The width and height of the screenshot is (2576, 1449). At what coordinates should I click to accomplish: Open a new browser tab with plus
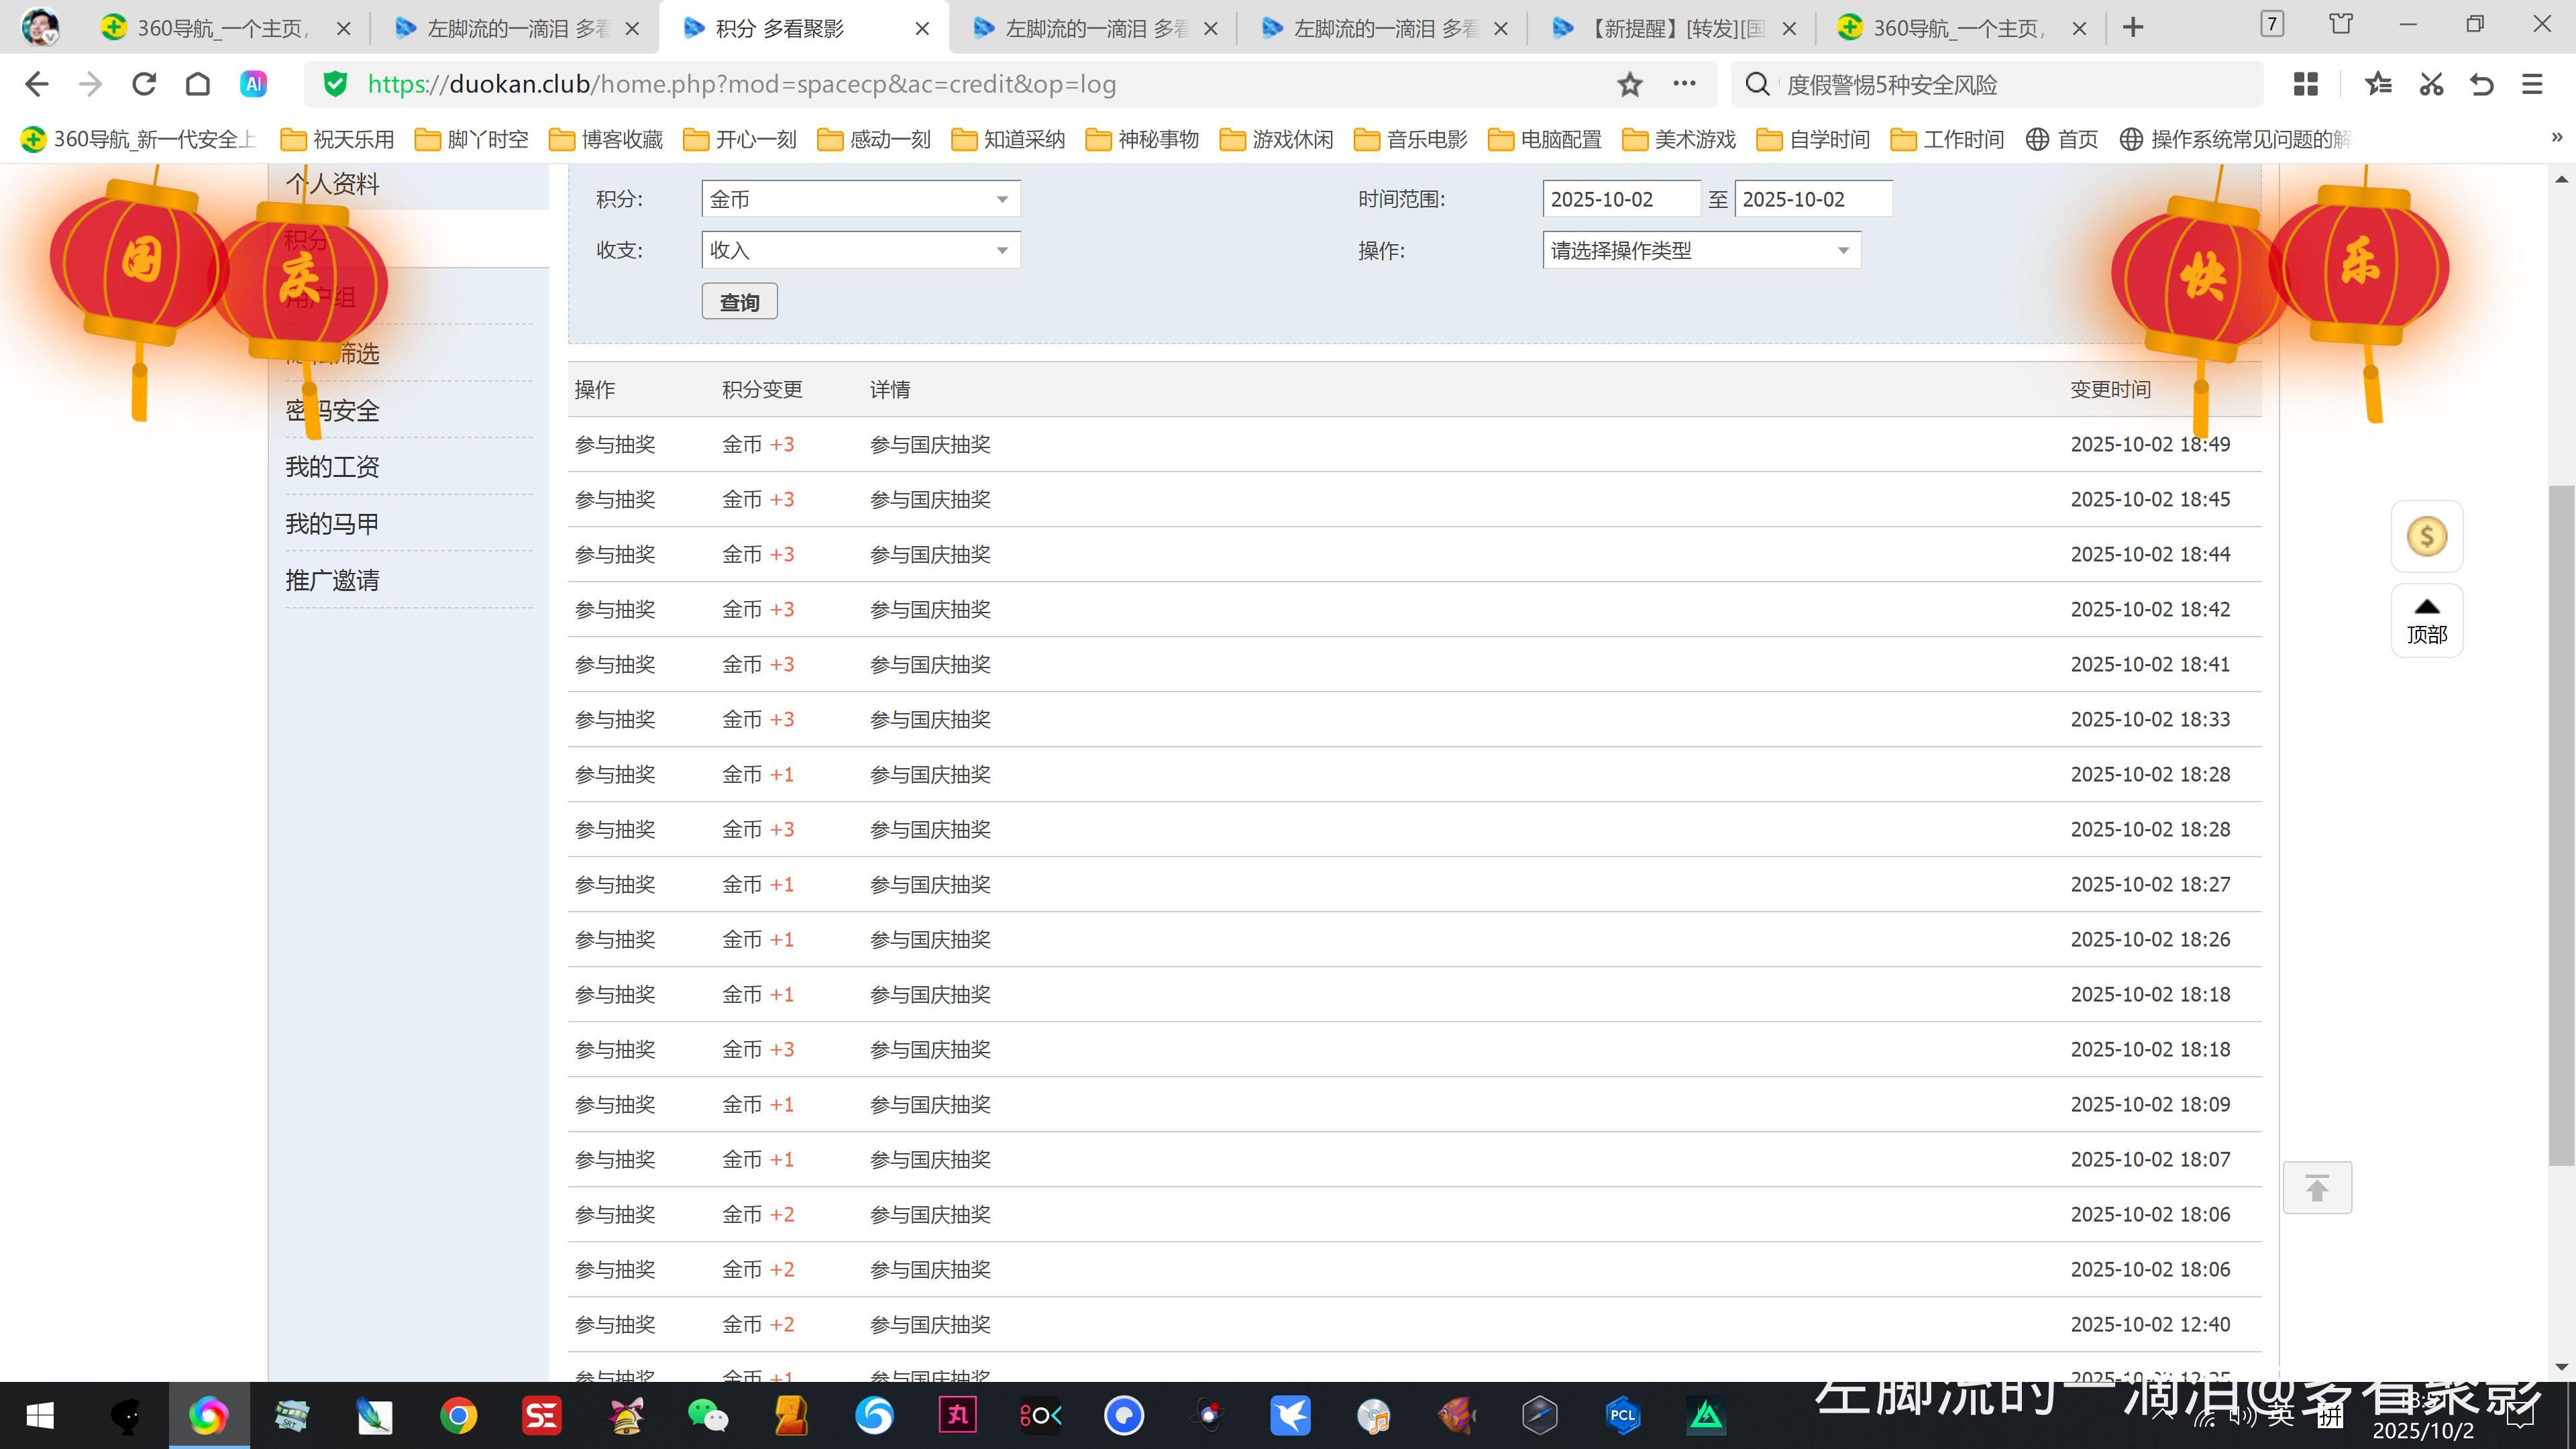[x=2132, y=28]
